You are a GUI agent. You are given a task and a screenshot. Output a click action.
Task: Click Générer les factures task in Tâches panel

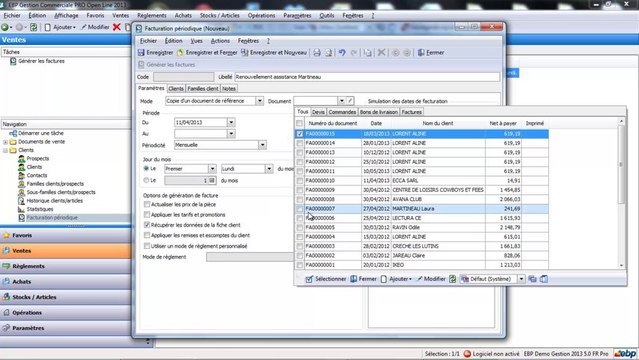click(x=41, y=61)
